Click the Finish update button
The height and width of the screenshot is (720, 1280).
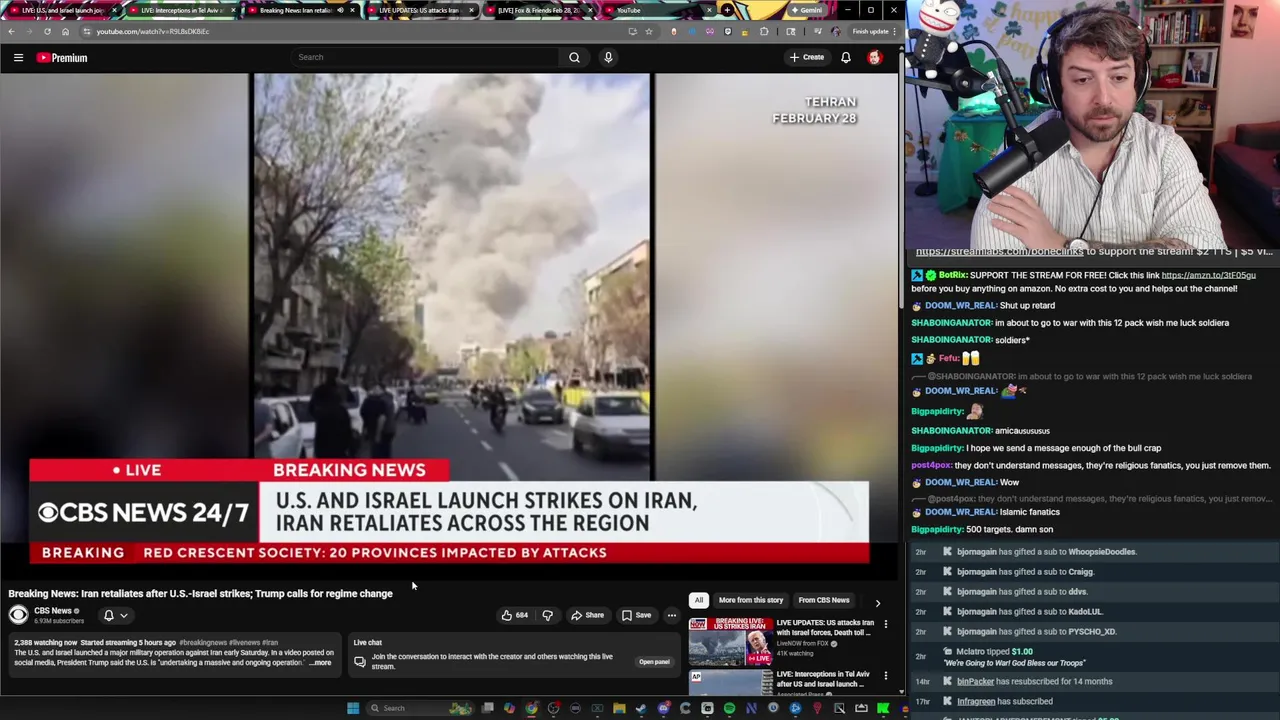[x=870, y=31]
